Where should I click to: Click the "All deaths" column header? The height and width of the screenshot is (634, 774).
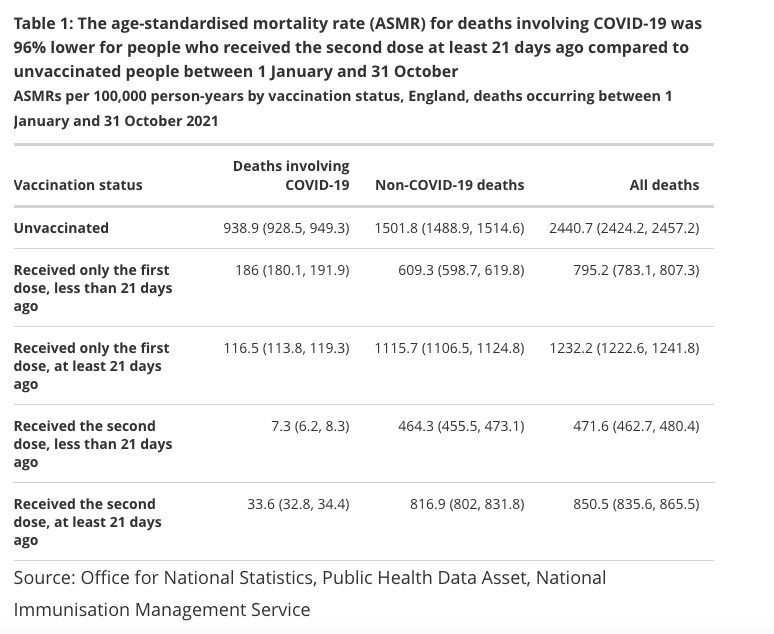click(x=664, y=185)
